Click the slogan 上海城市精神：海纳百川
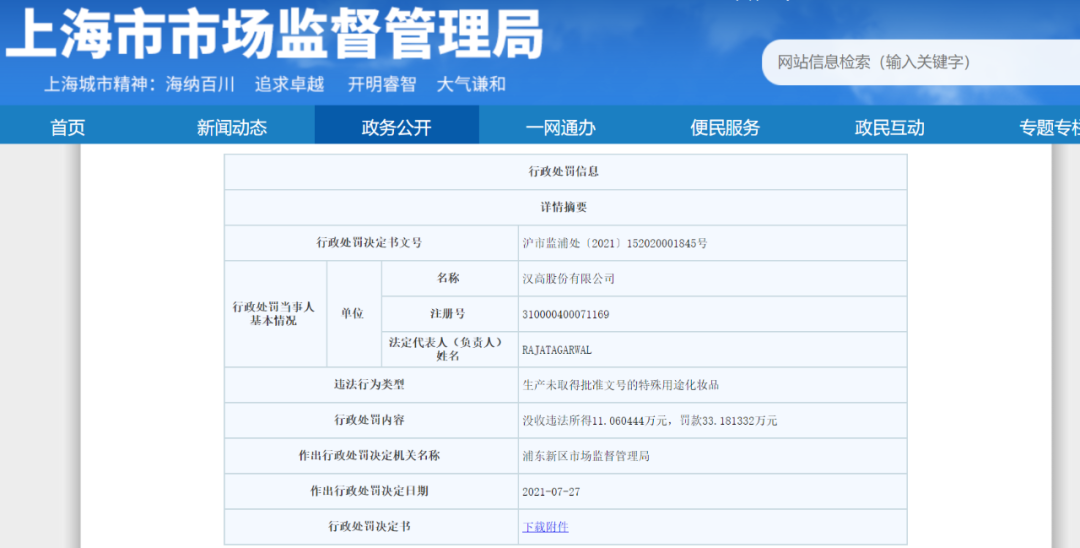 point(140,85)
